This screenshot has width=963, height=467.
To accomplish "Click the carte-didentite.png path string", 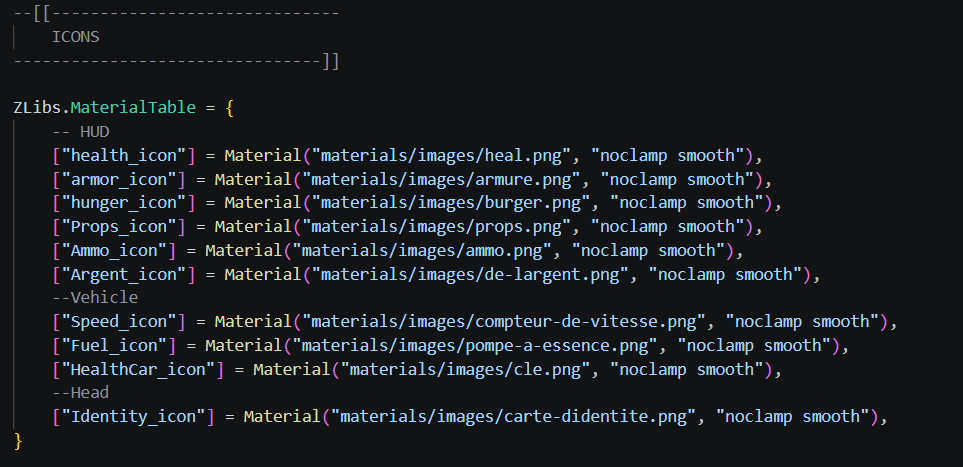I will pyautogui.click(x=520, y=417).
